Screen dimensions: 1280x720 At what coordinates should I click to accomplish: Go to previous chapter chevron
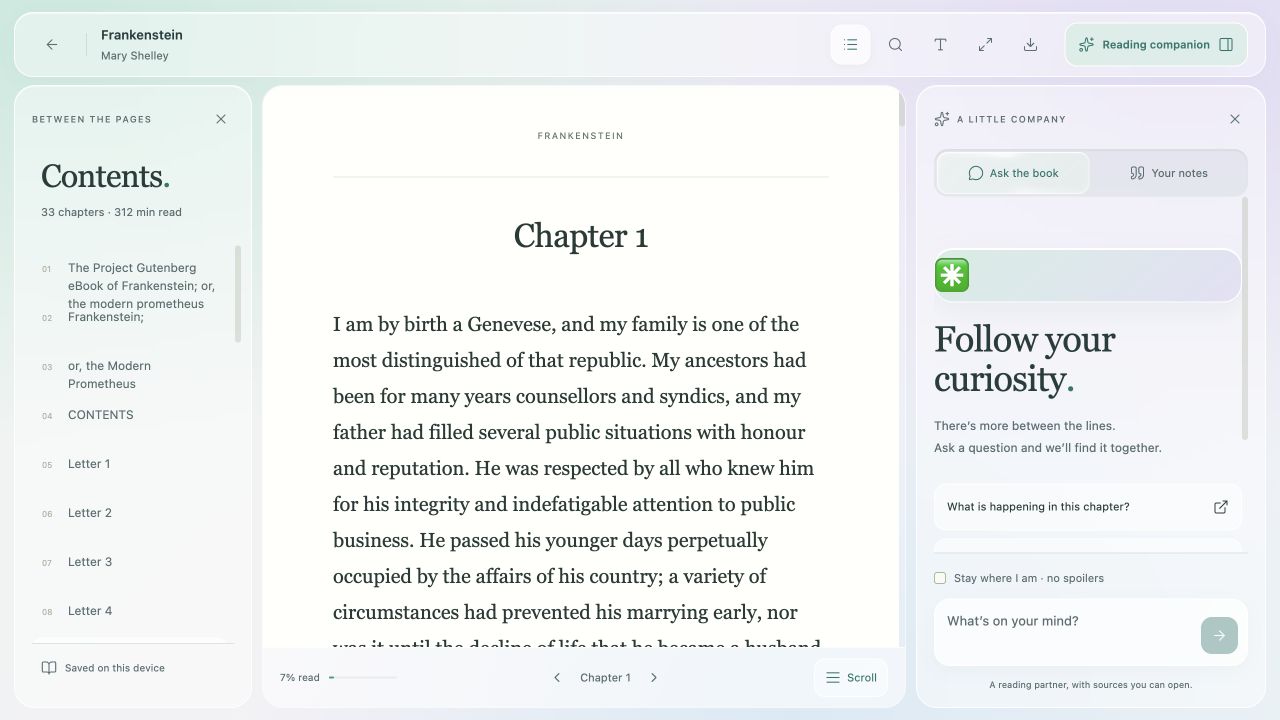tap(557, 678)
